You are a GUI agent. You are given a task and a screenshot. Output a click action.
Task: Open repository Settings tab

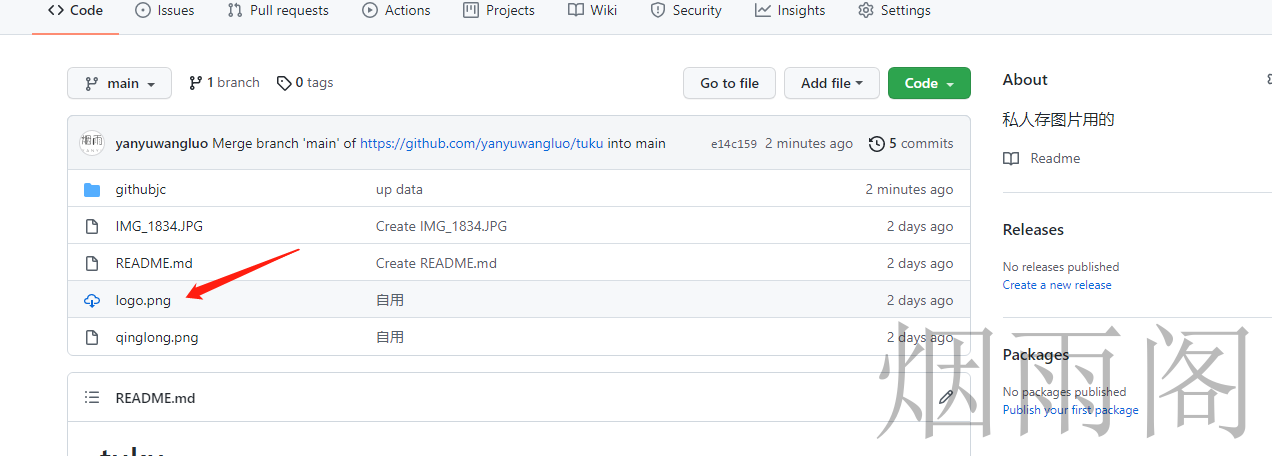tap(894, 10)
